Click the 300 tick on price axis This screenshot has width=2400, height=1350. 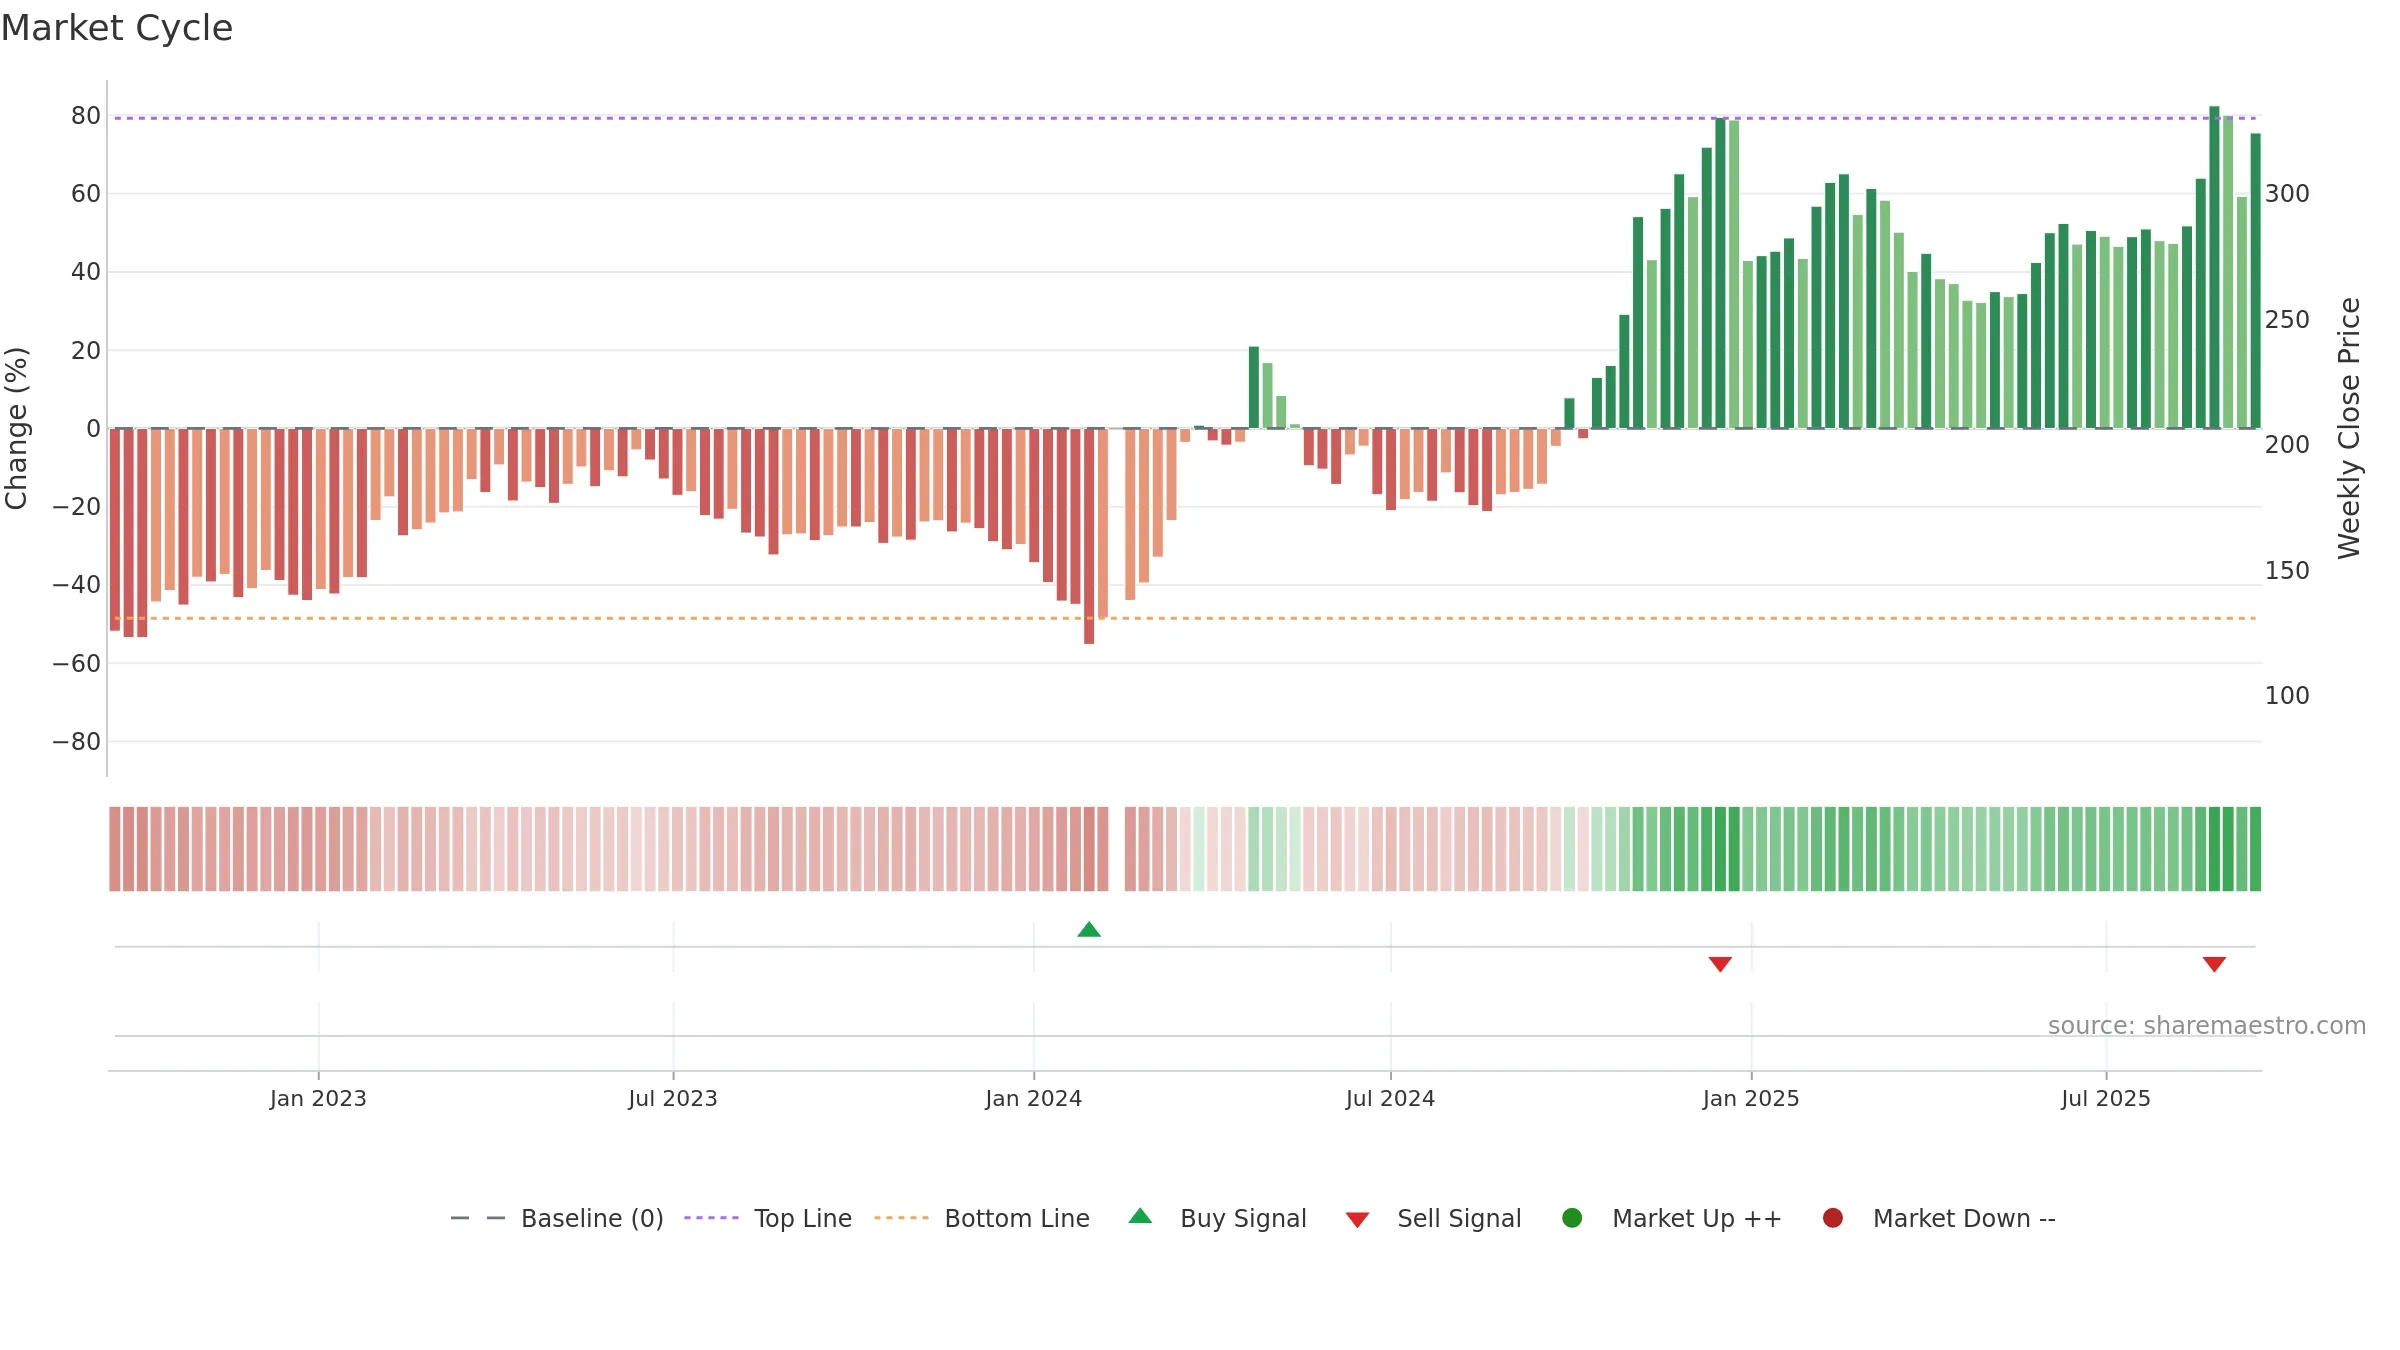(2288, 194)
